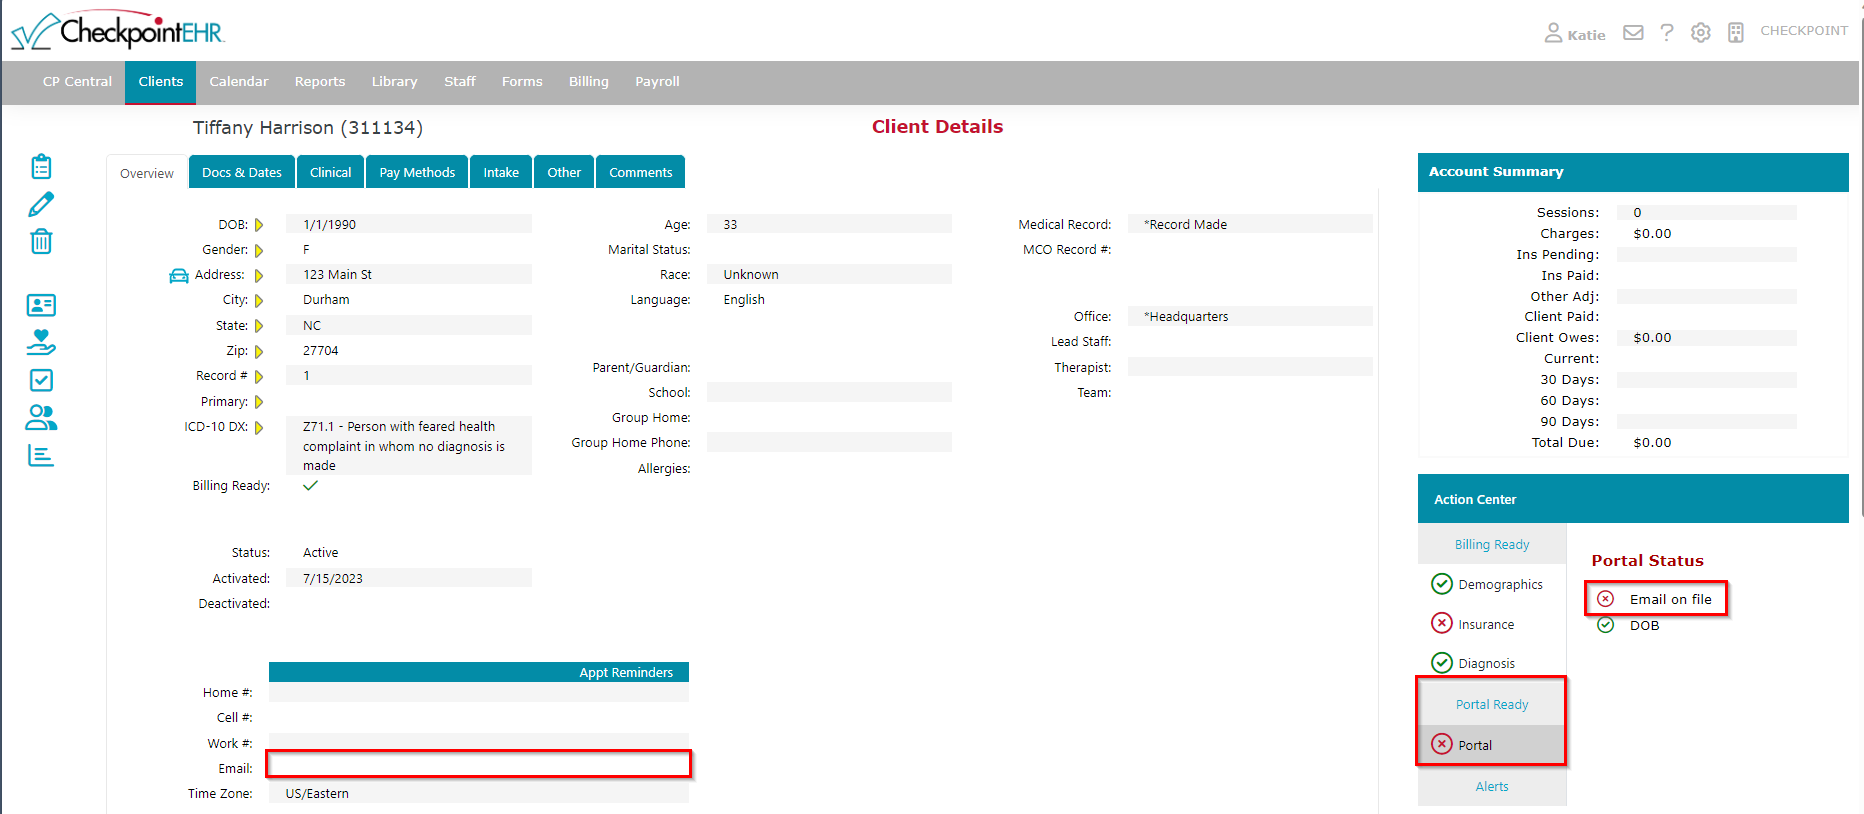The height and width of the screenshot is (814, 1864).
Task: Click the empty Email input field
Action: (x=479, y=765)
